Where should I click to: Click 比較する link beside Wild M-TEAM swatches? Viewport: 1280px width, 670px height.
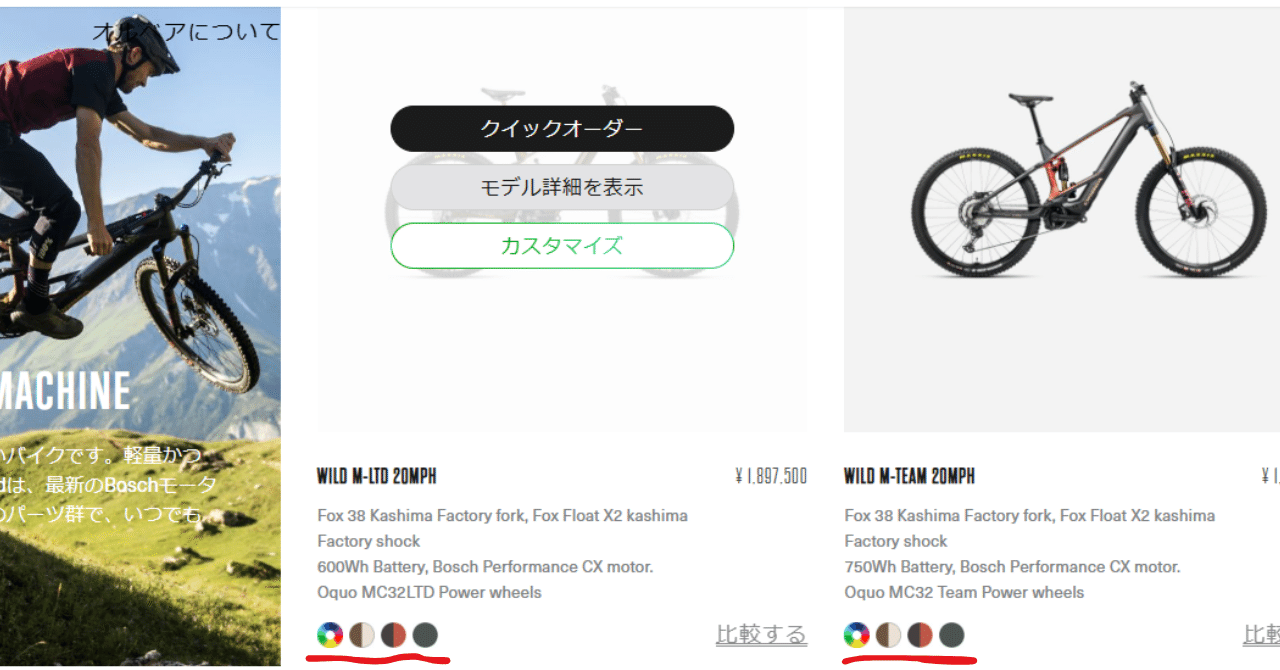coord(1261,635)
